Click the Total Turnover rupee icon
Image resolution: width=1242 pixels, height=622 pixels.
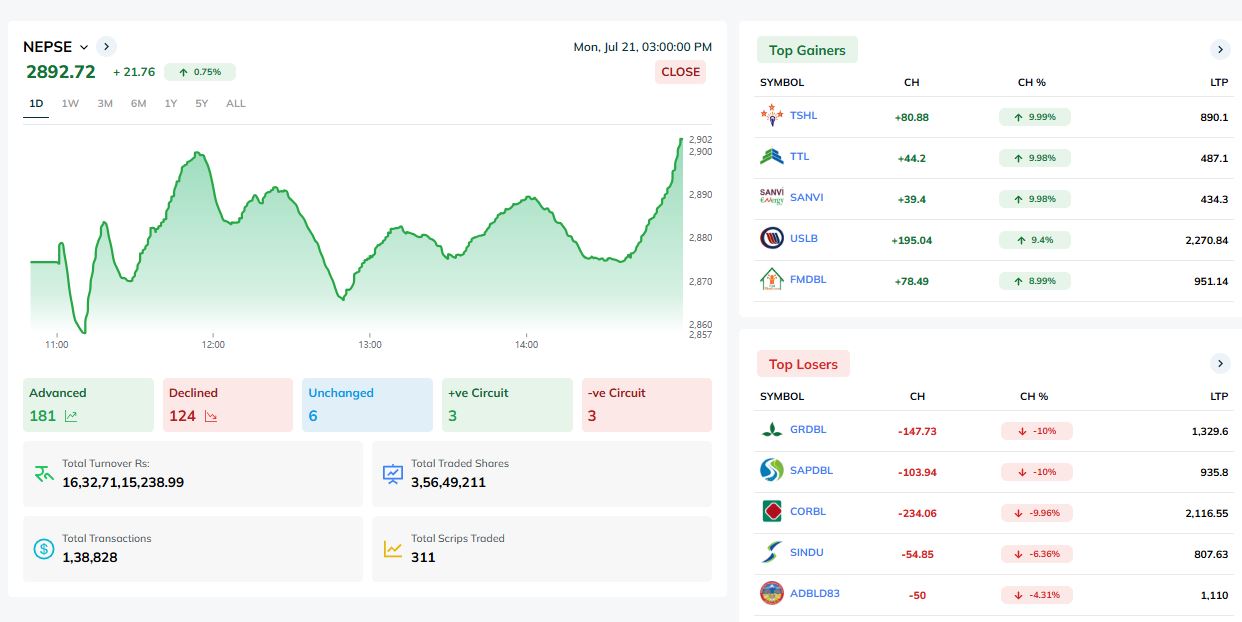tap(44, 473)
